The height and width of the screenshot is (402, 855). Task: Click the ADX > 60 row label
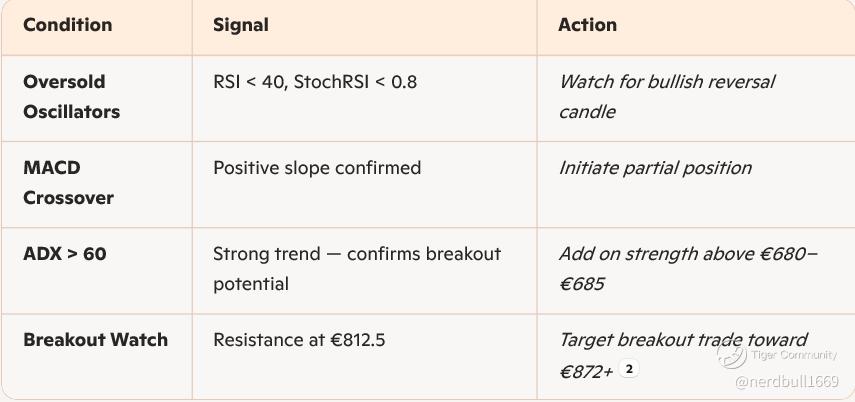point(64,254)
